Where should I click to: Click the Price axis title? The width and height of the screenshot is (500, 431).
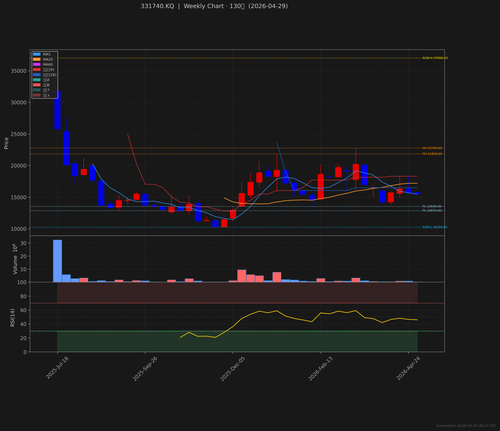6,143
